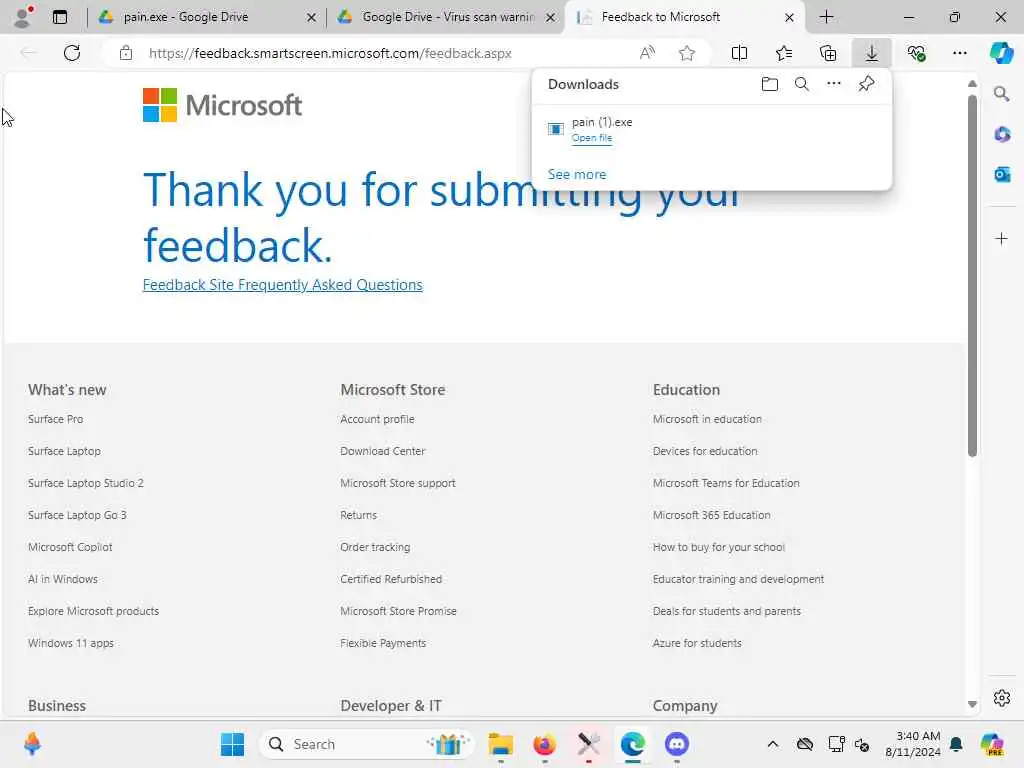Open notifications bell in taskbar
This screenshot has height=768, width=1024.
956,744
